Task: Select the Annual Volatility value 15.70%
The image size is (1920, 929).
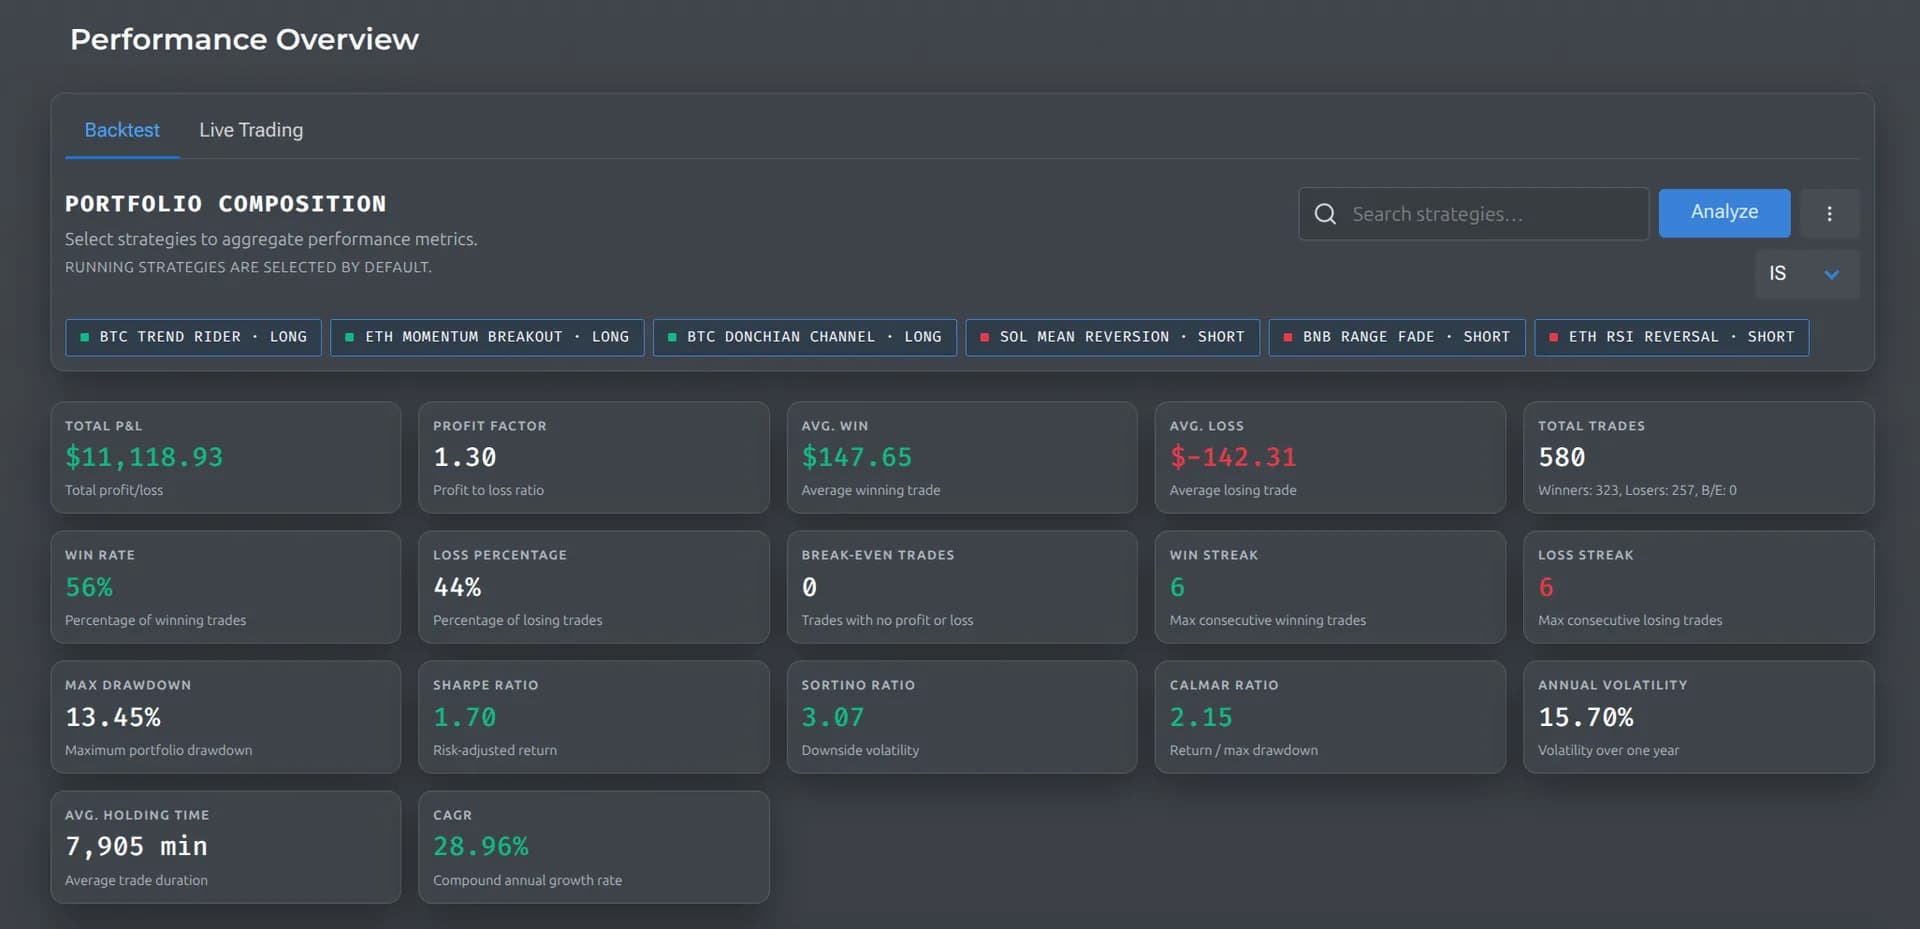Action: pos(1586,717)
